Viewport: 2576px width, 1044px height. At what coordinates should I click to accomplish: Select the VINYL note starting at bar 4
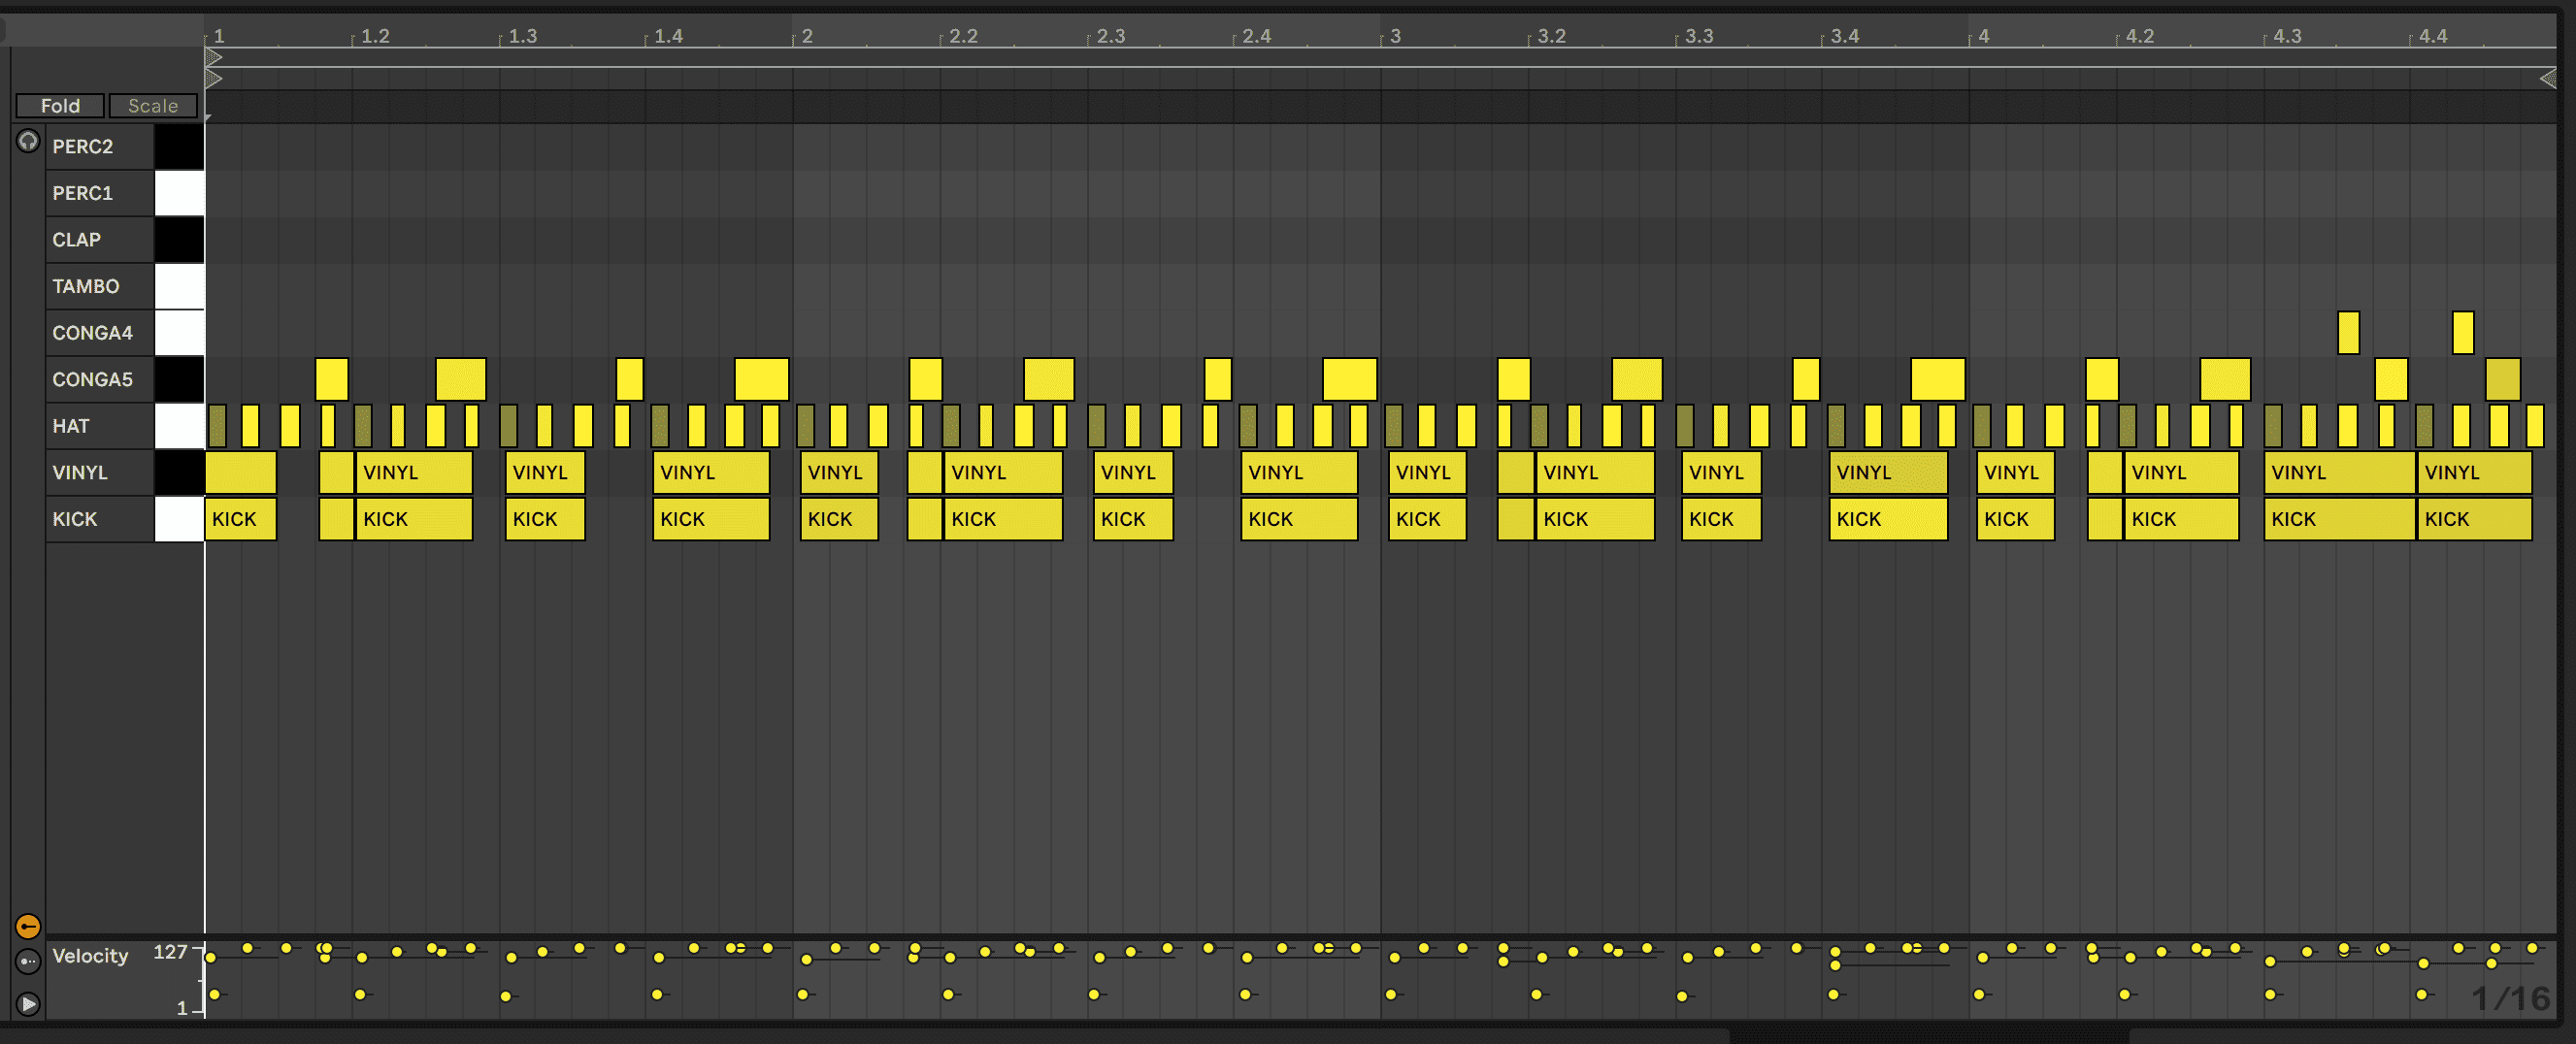pos(2015,472)
